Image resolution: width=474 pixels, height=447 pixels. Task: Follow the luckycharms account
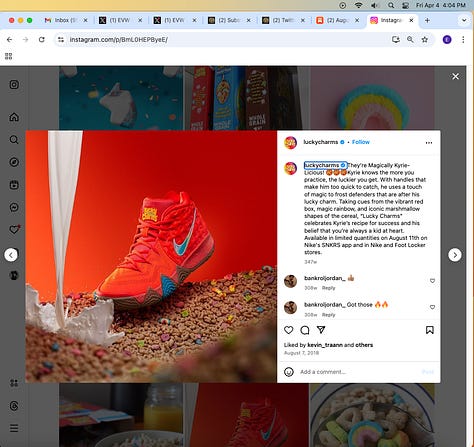pos(361,142)
